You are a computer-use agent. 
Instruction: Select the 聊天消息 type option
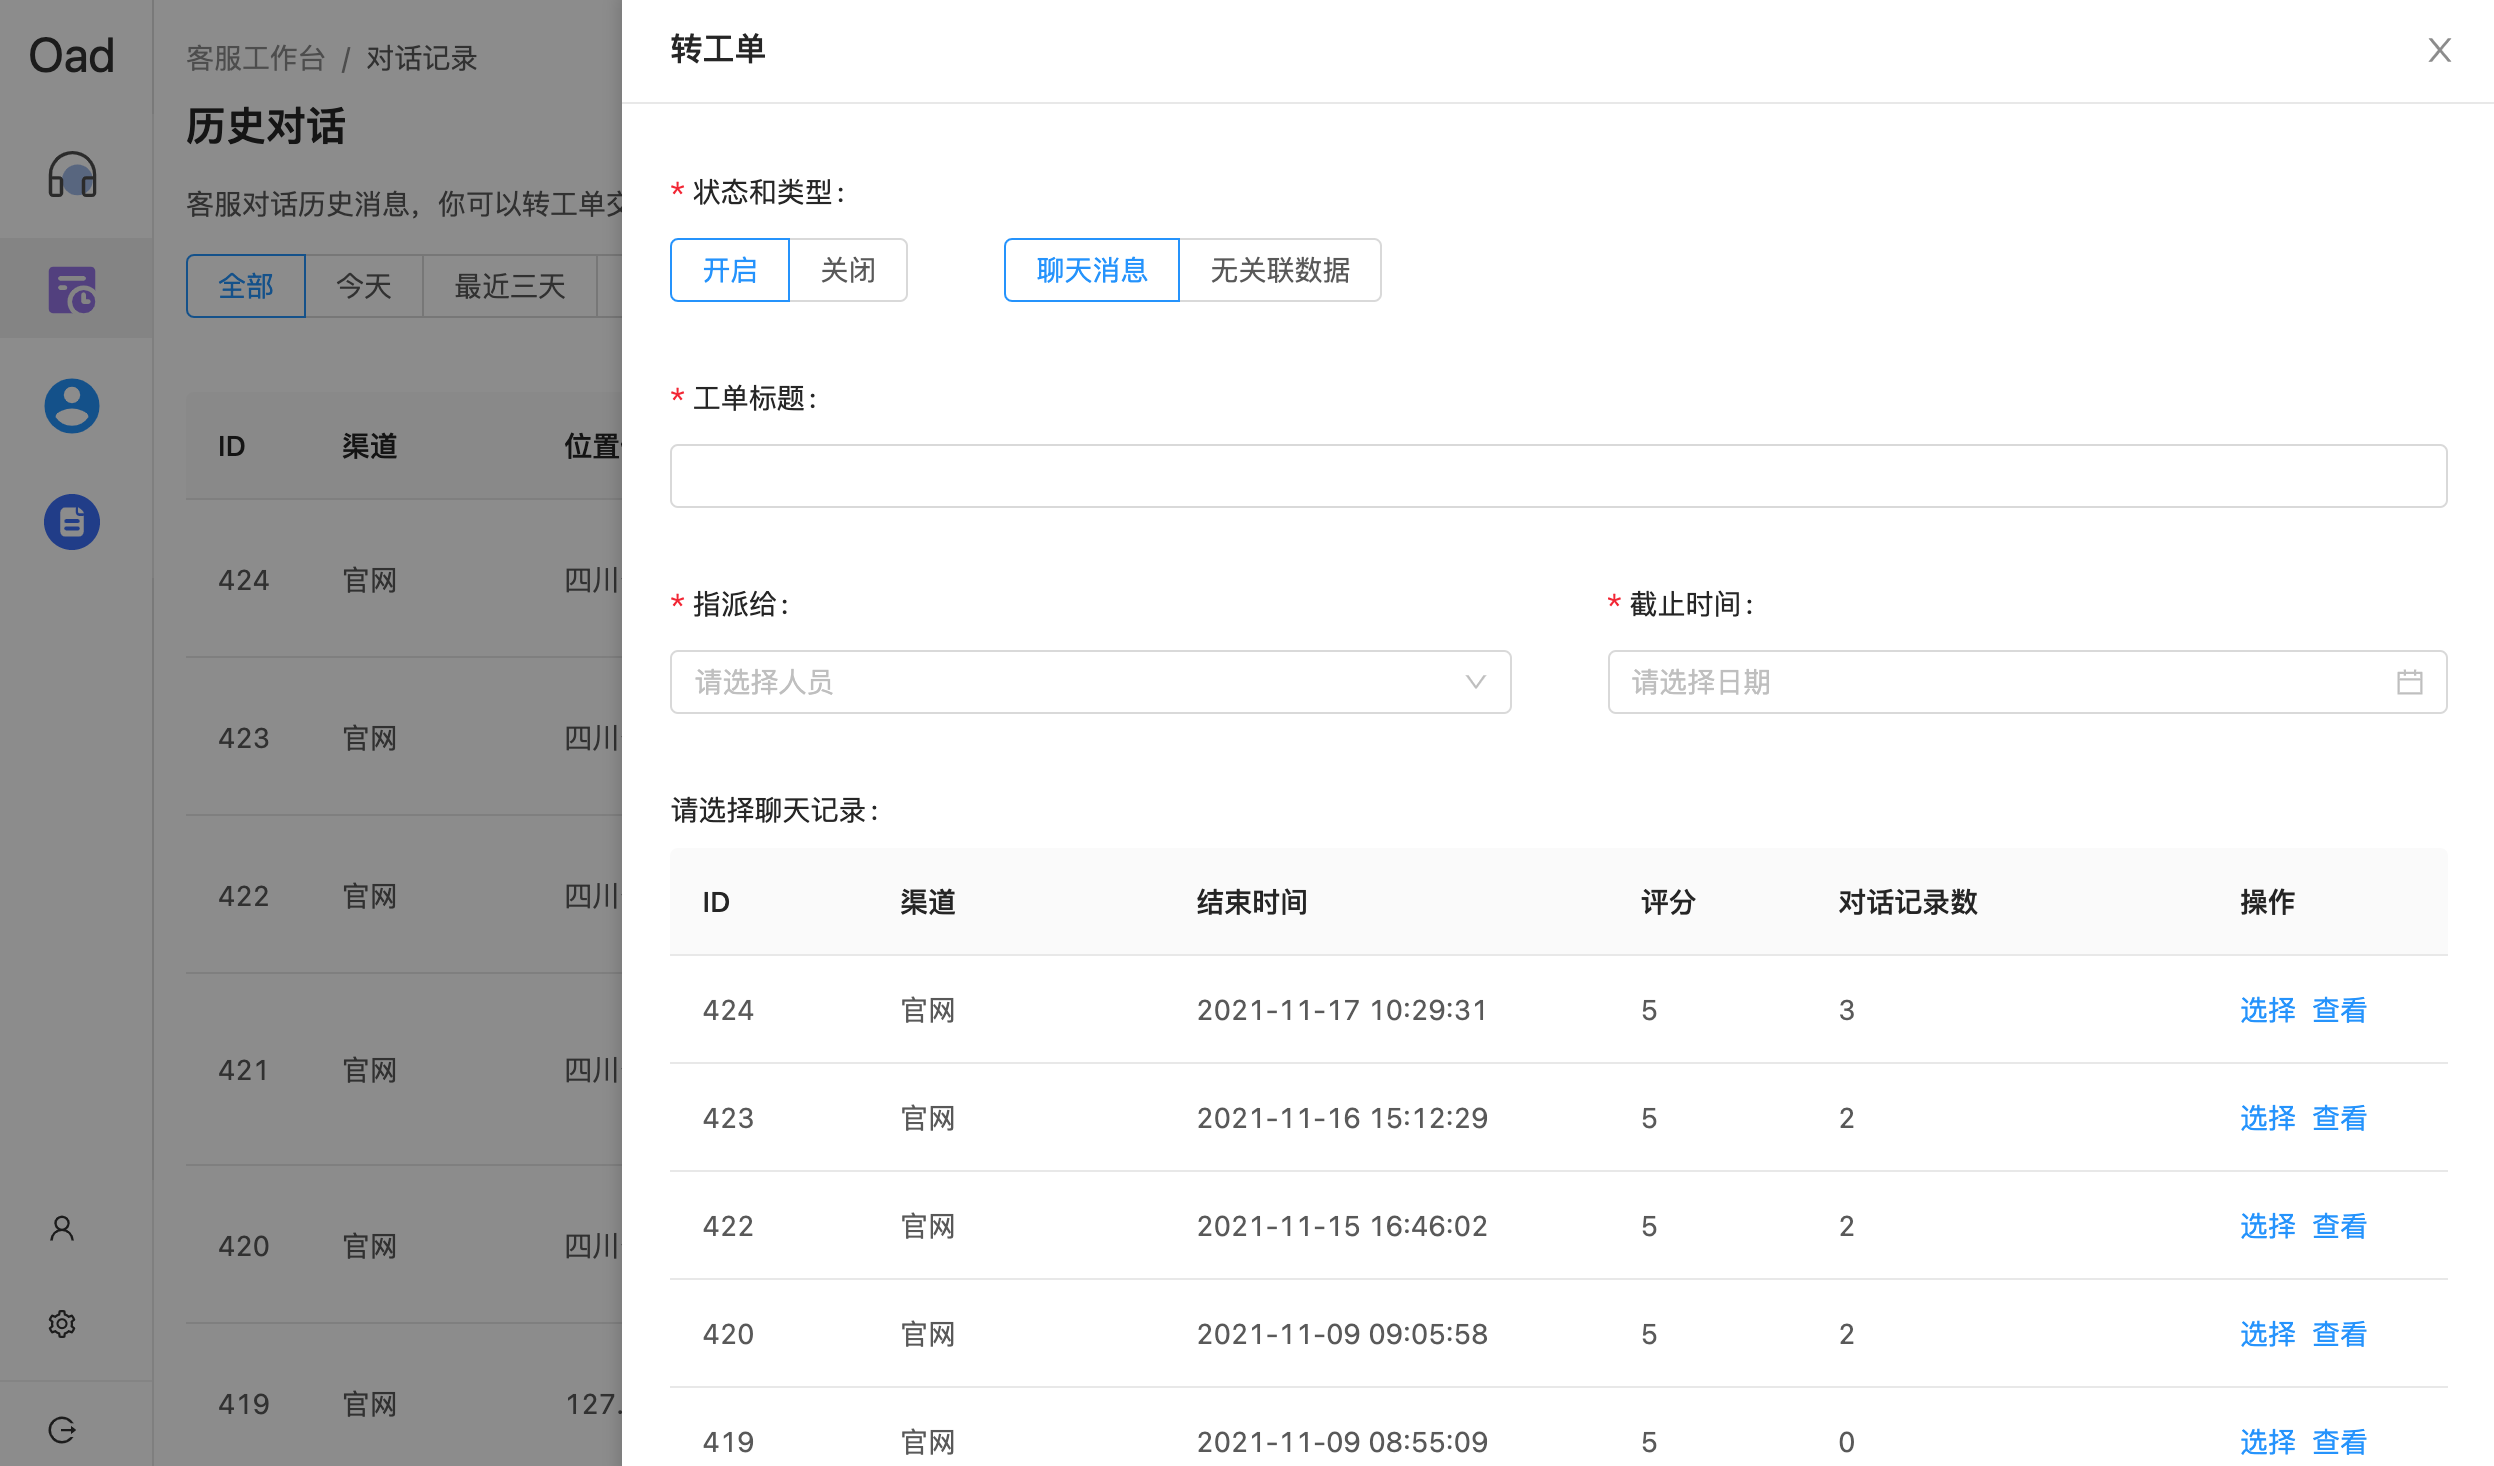1092,270
